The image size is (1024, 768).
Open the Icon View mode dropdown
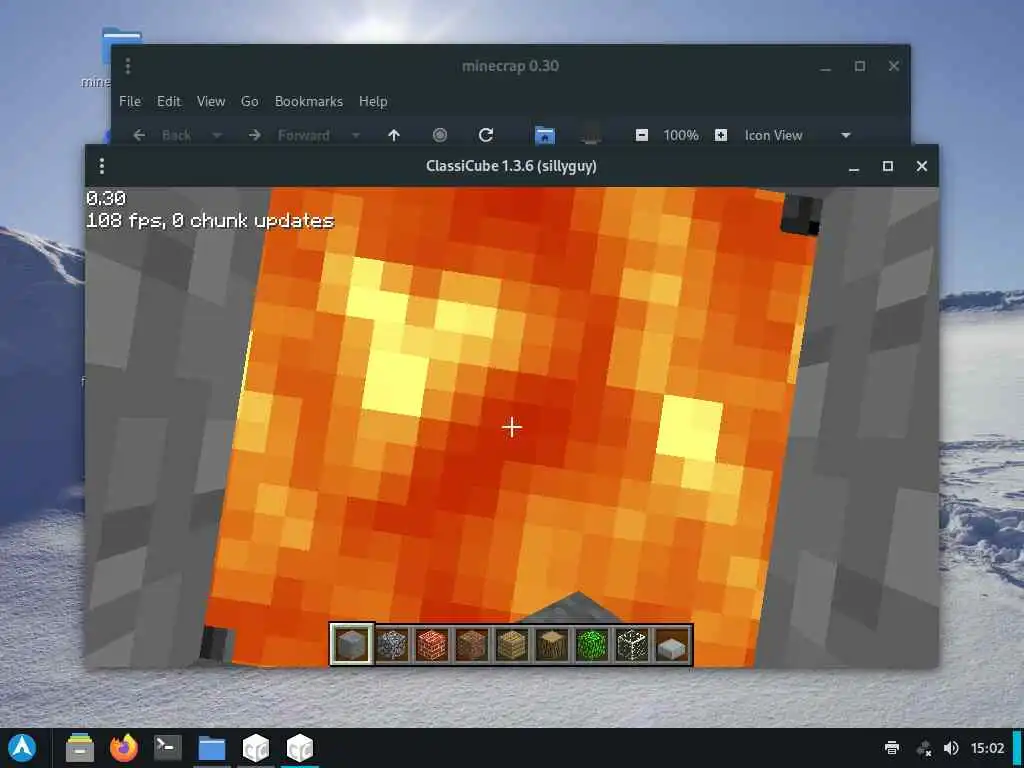point(798,135)
